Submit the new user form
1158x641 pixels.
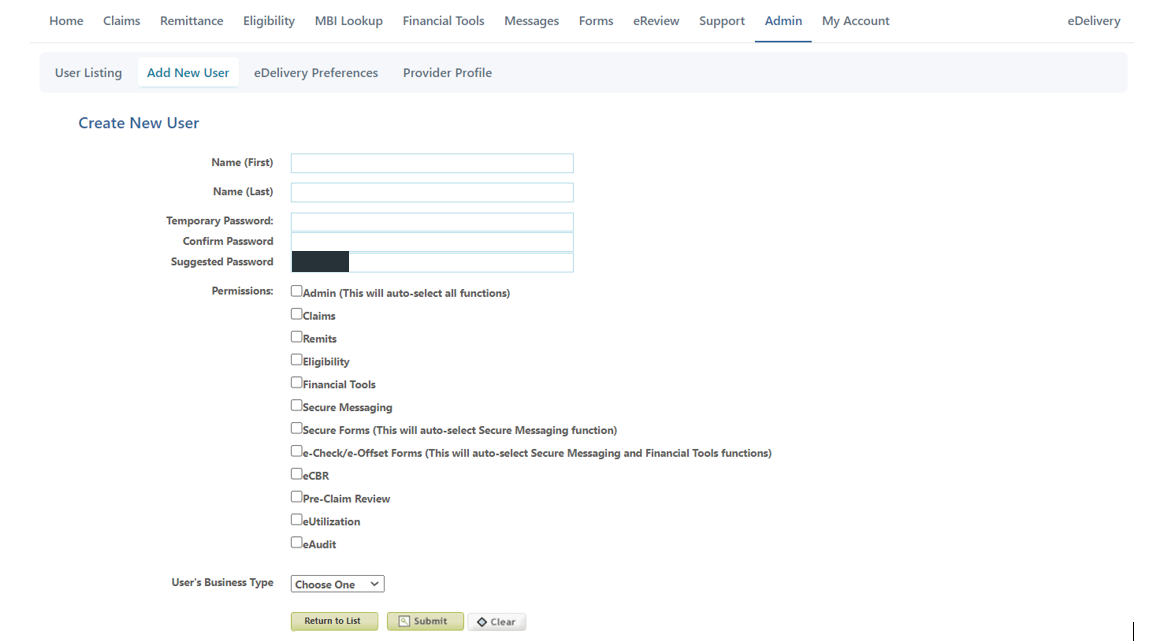click(425, 621)
